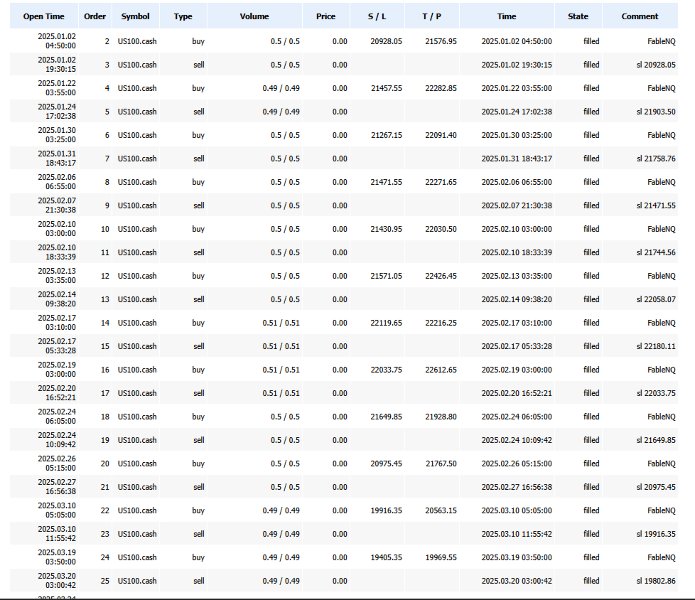The image size is (695, 600).
Task: Sort by the Open Time column header
Action: [44, 16]
